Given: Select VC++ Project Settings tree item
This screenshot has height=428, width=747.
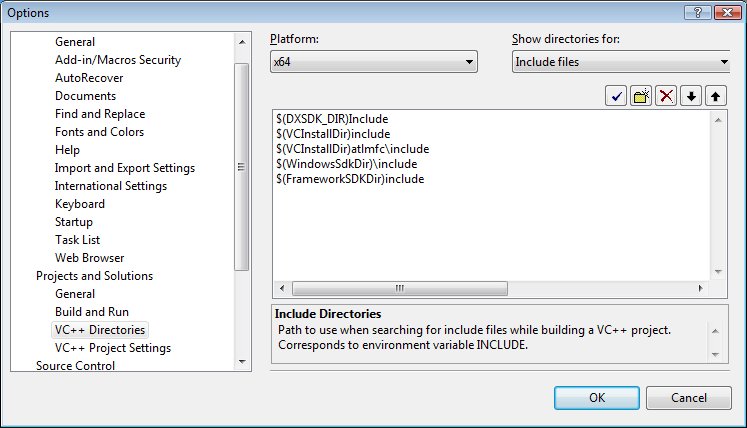Looking at the screenshot, I should pos(112,348).
